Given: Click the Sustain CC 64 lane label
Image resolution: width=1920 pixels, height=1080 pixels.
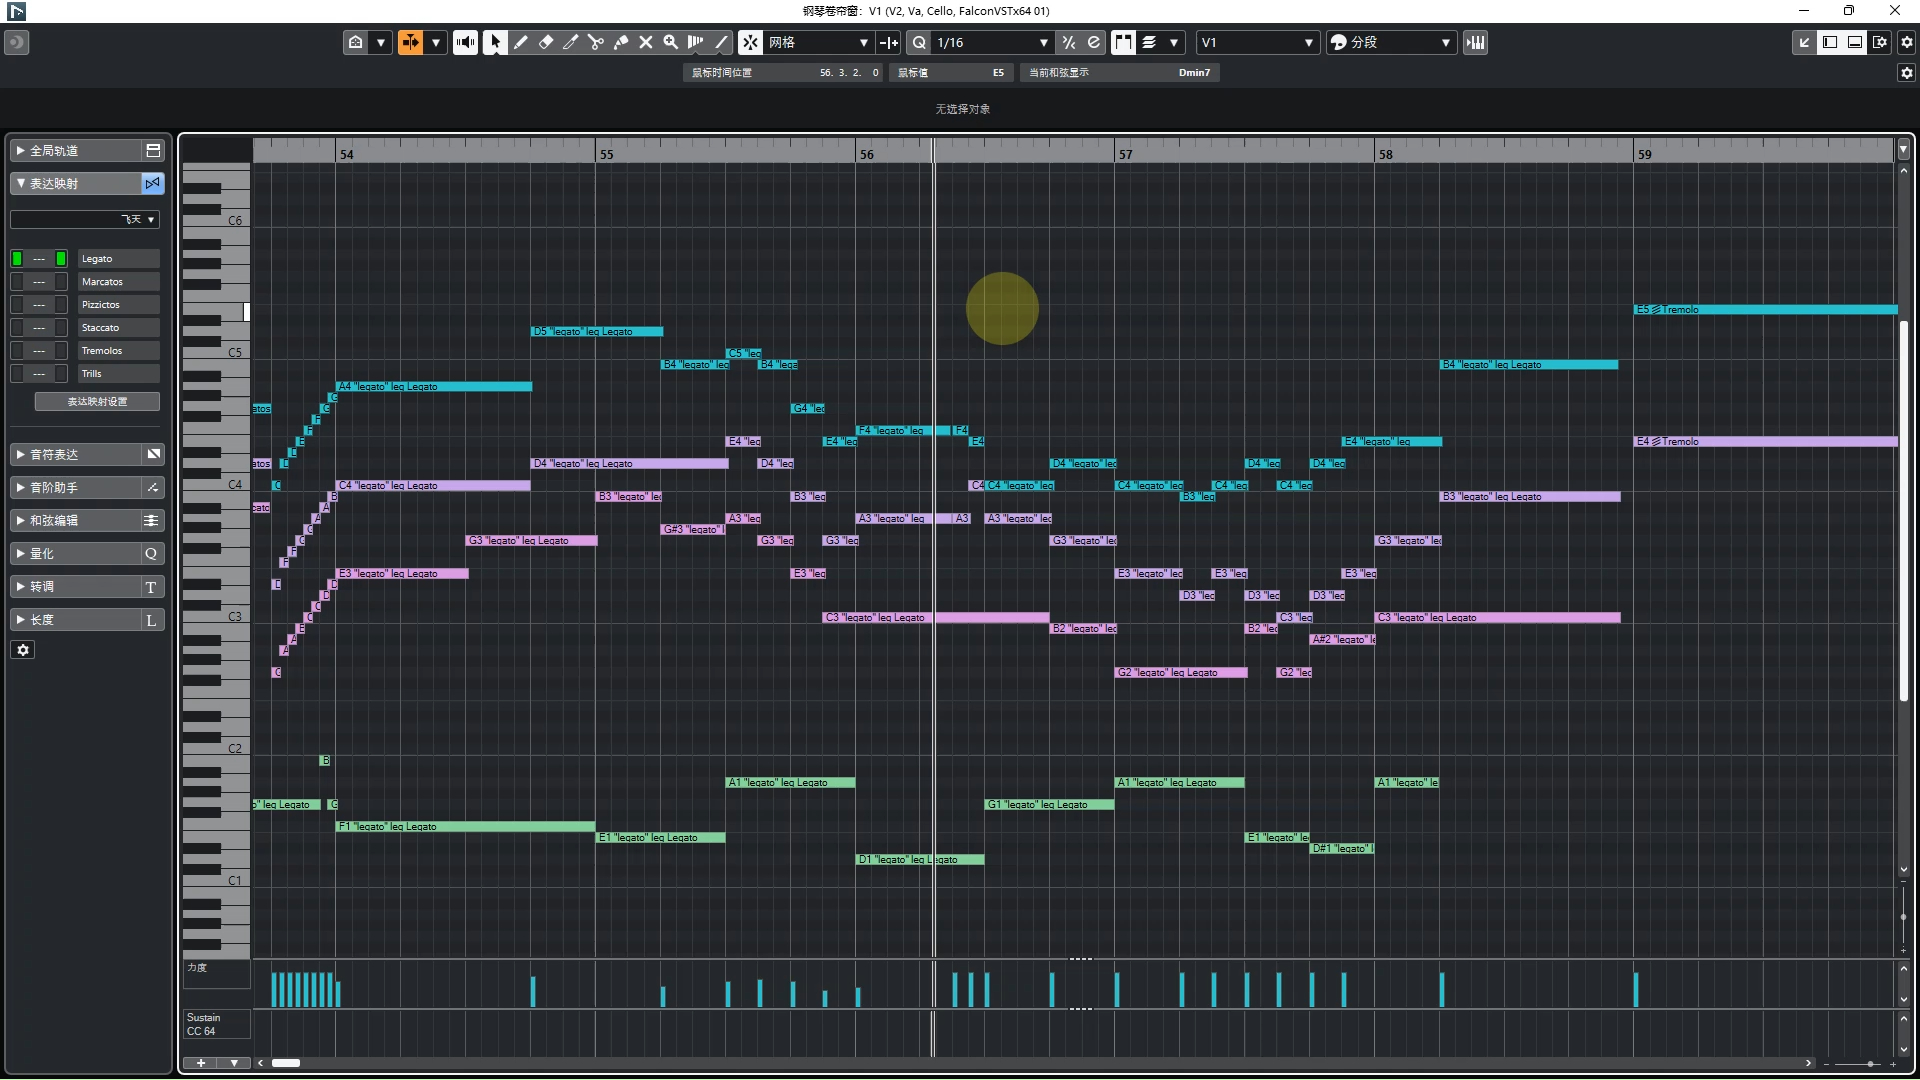Looking at the screenshot, I should click(216, 1025).
